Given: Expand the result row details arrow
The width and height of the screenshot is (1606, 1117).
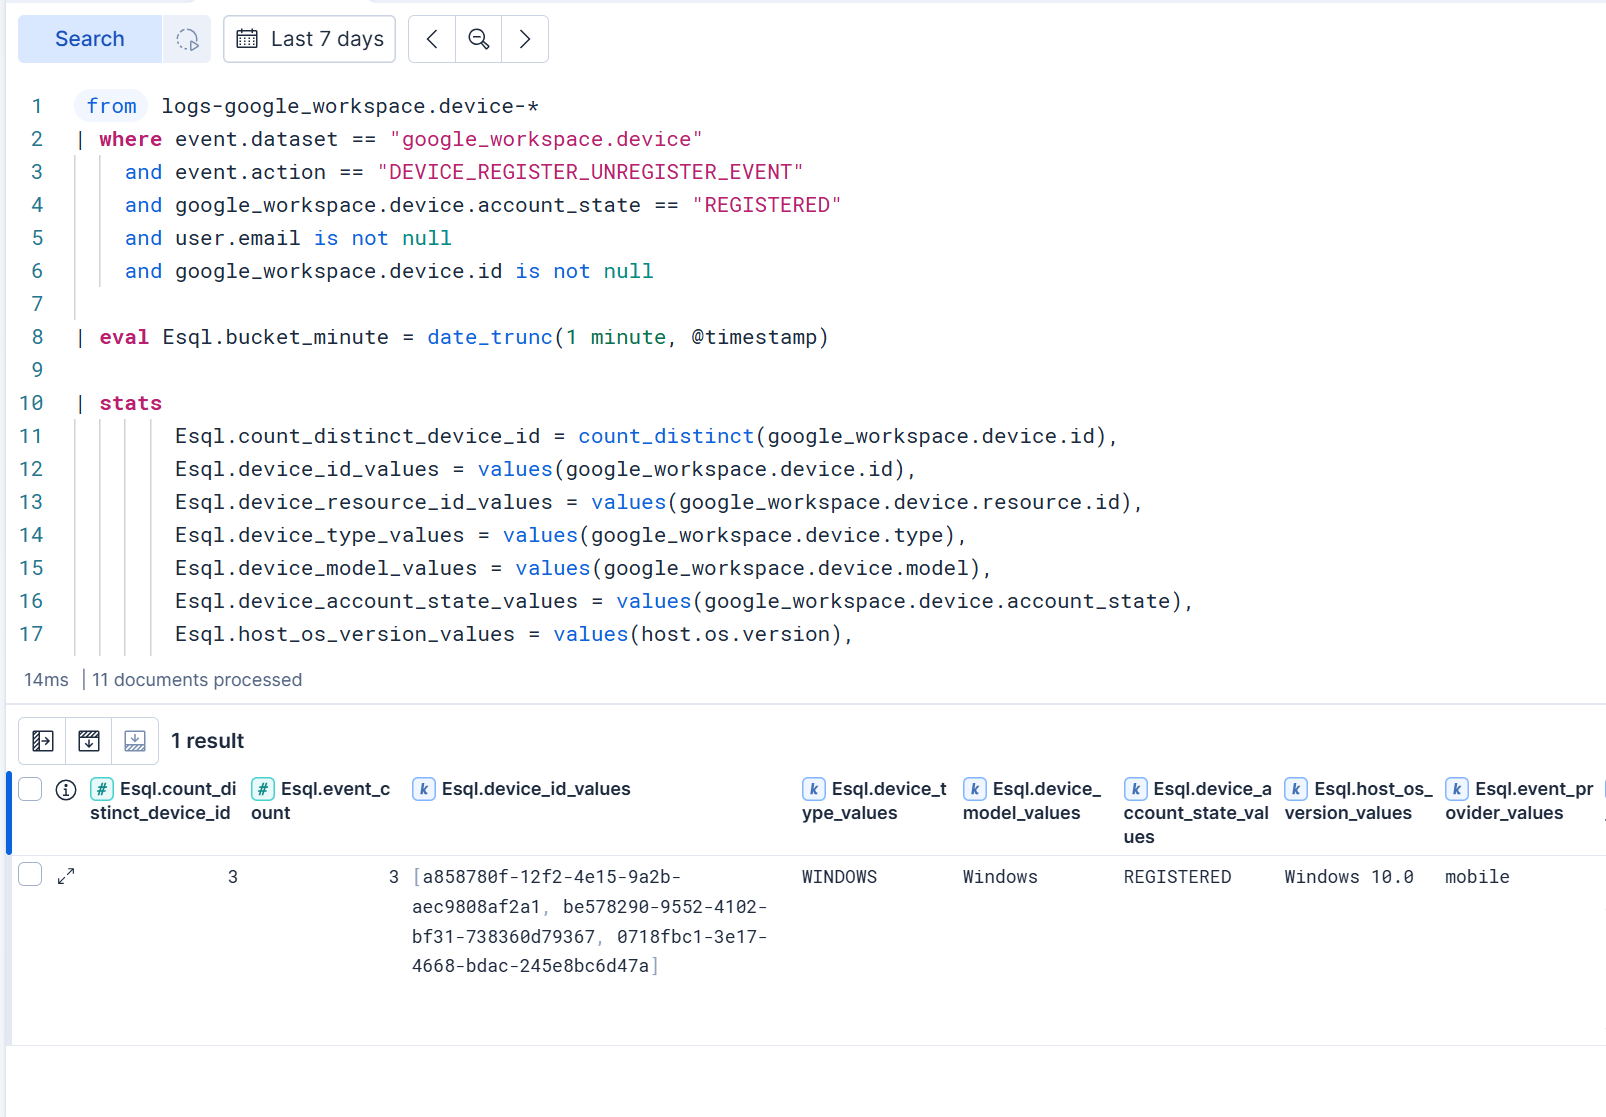Looking at the screenshot, I should click(66, 876).
